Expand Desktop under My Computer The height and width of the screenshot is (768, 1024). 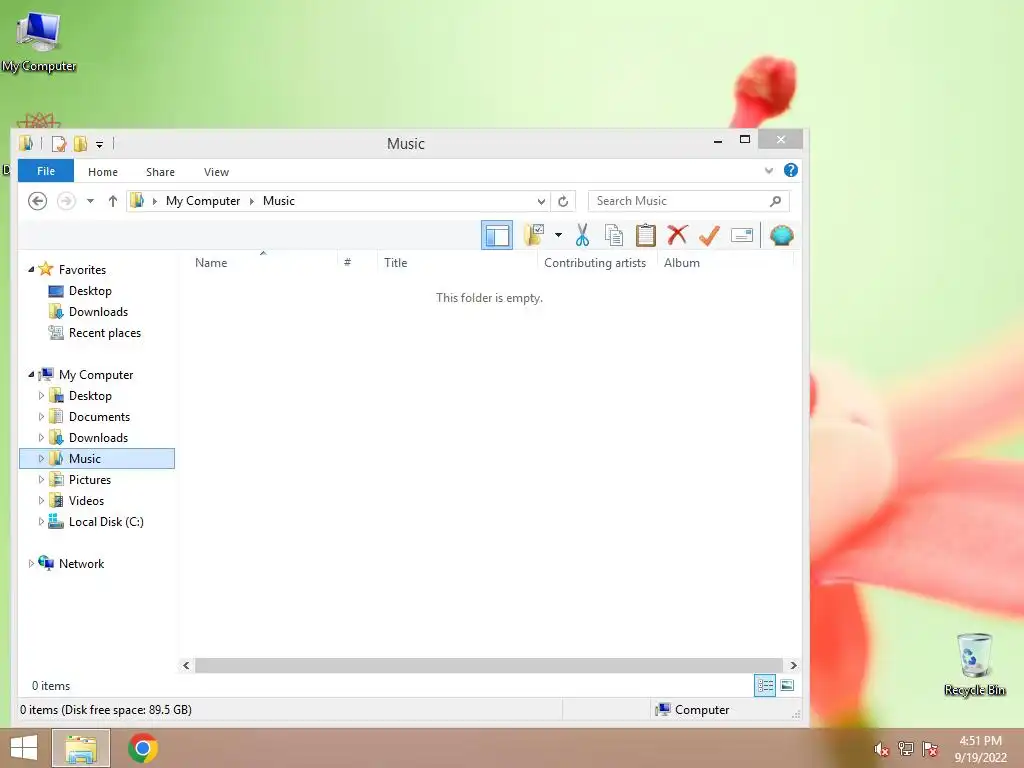pyautogui.click(x=41, y=396)
